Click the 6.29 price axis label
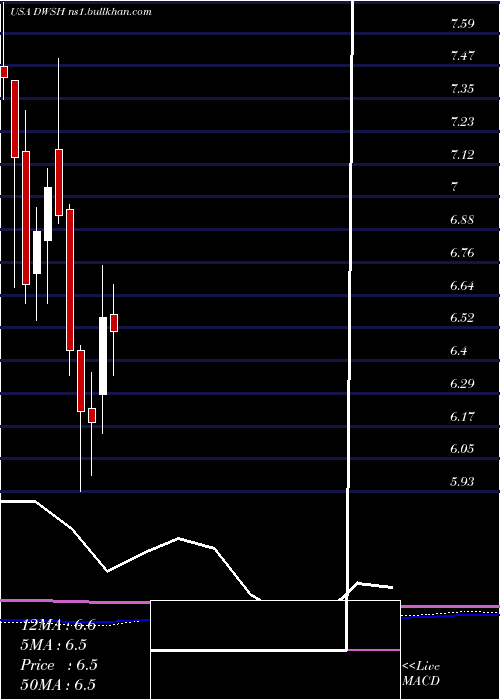The image size is (500, 700). pos(462,384)
